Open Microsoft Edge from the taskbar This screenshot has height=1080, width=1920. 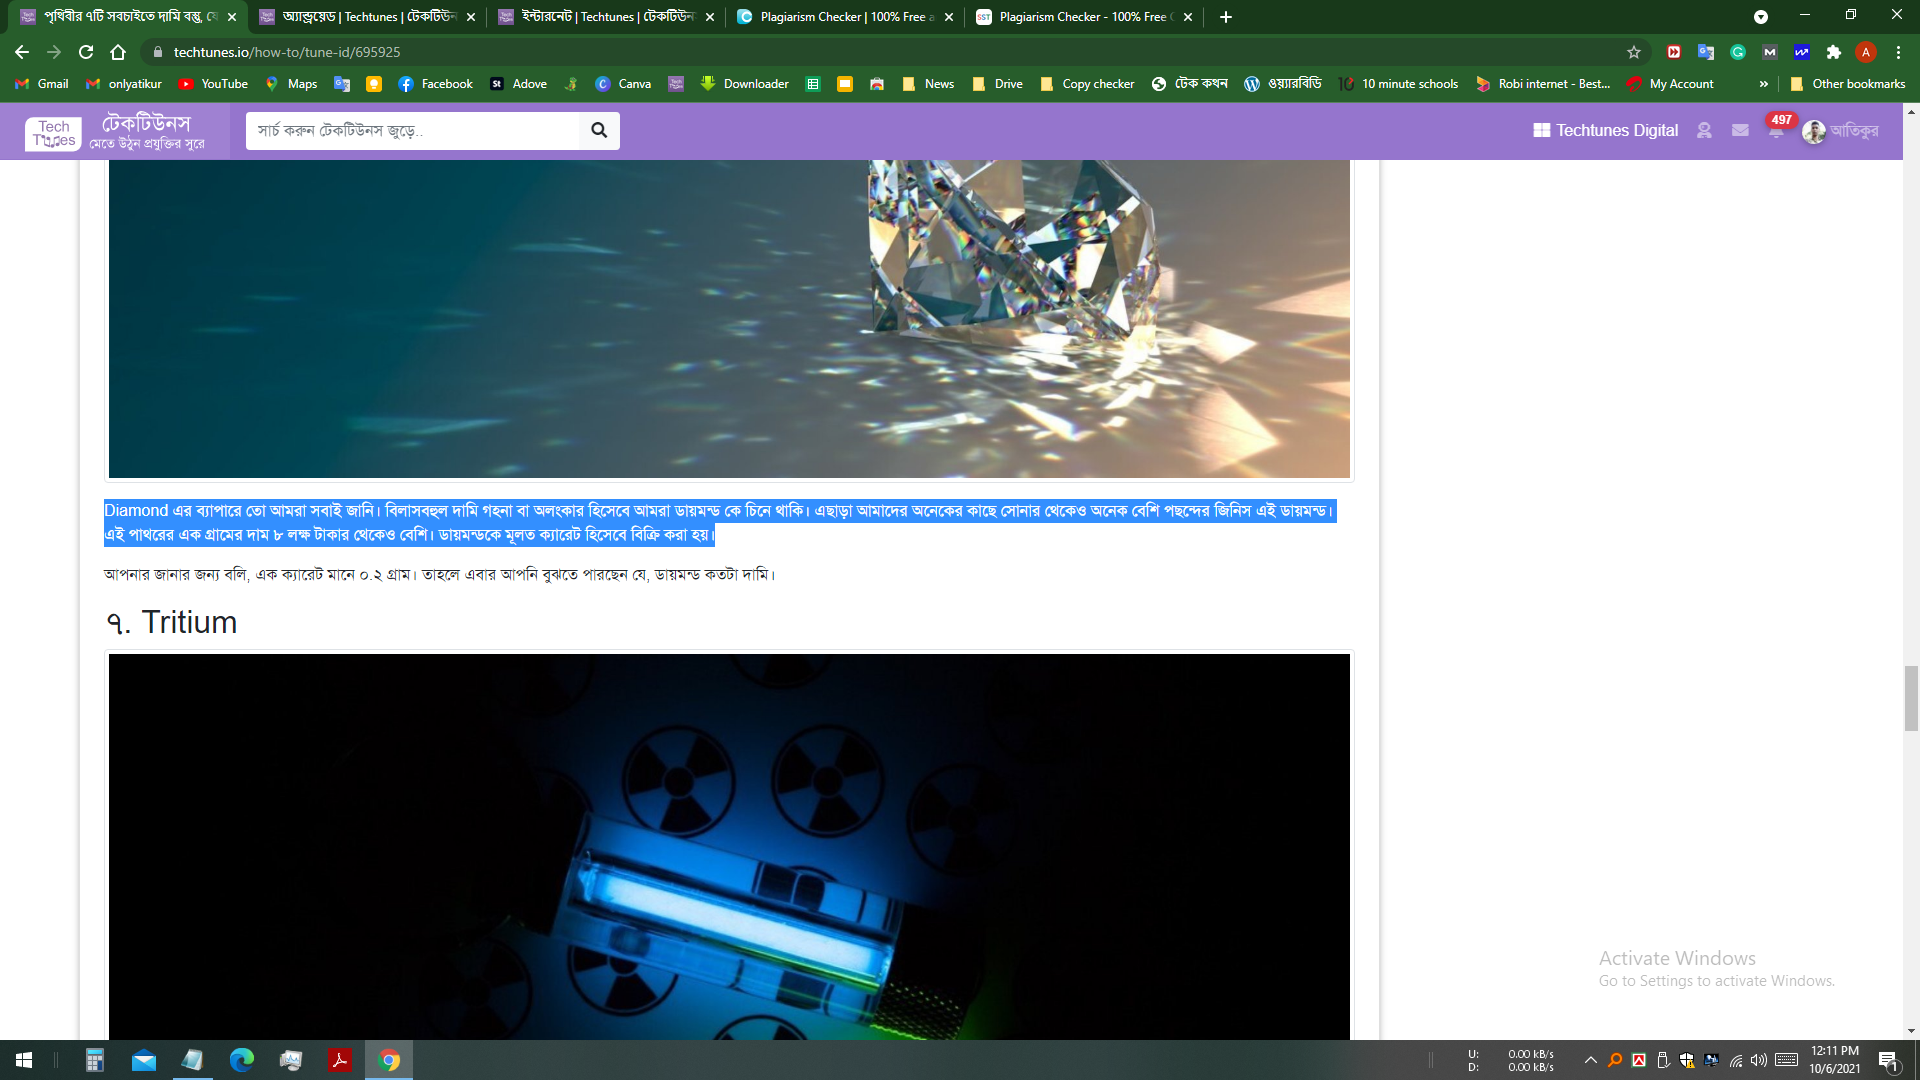point(241,1060)
